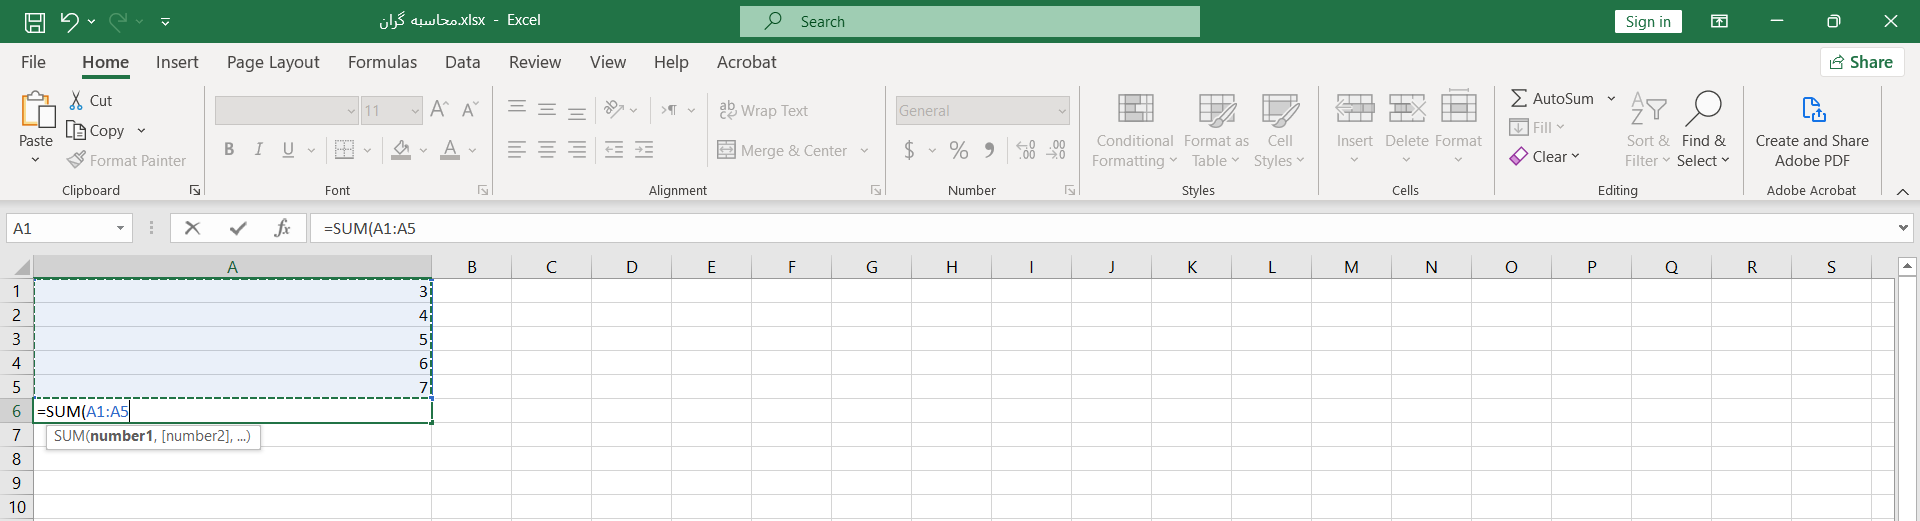Image resolution: width=1920 pixels, height=521 pixels.
Task: Open the File tab
Action: [33, 62]
